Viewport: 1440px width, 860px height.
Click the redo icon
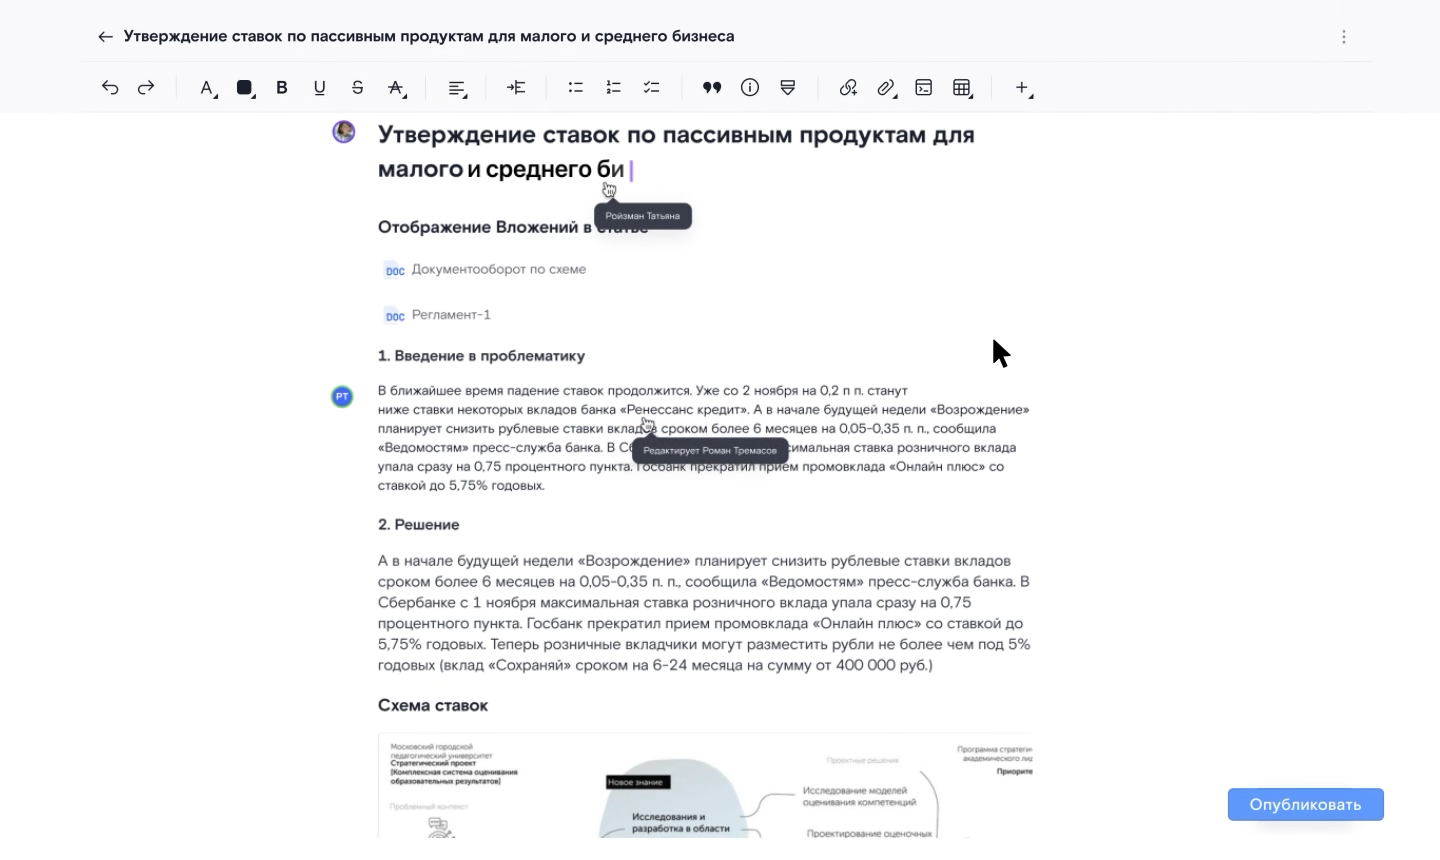pos(146,88)
